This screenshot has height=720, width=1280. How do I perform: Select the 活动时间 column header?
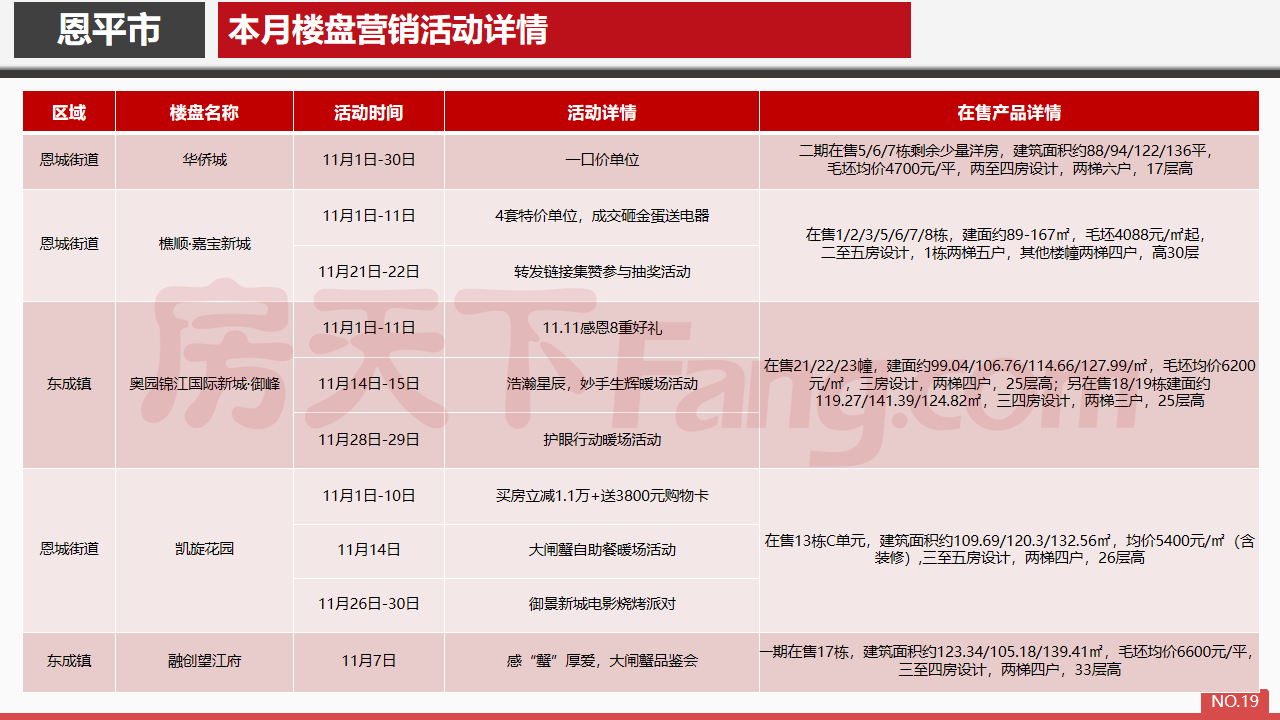(x=368, y=112)
